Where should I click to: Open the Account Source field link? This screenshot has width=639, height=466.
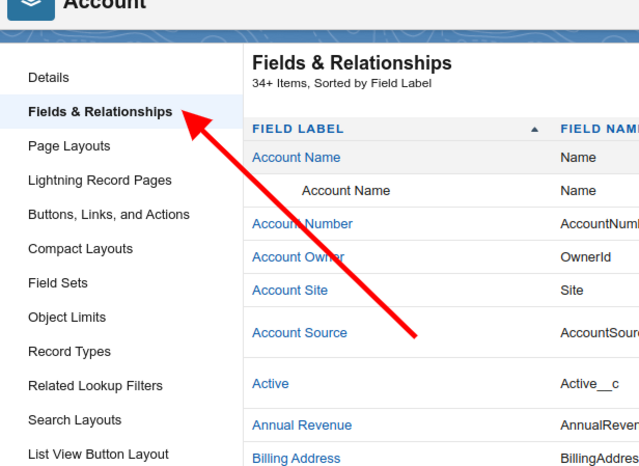click(x=300, y=333)
